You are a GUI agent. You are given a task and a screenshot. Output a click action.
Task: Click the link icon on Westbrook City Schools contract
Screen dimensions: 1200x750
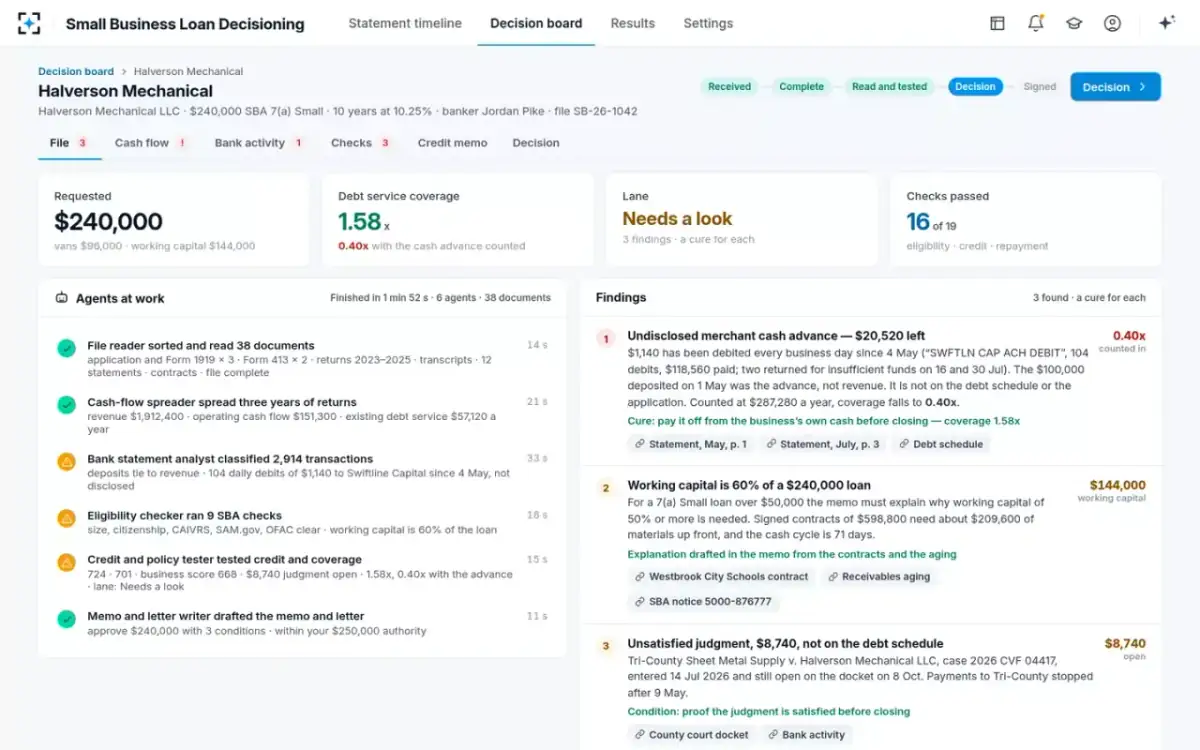click(640, 577)
